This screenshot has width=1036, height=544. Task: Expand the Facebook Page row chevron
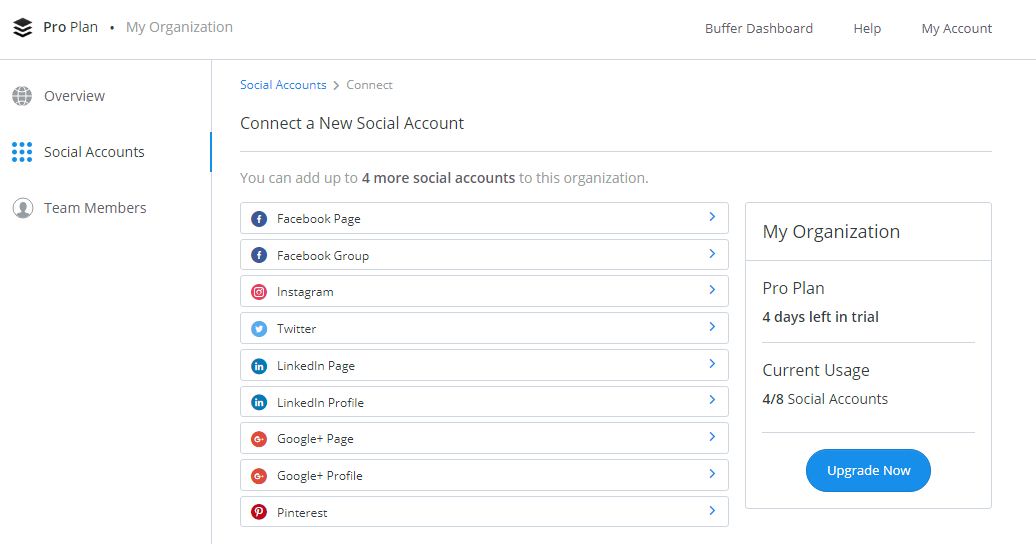coord(712,217)
